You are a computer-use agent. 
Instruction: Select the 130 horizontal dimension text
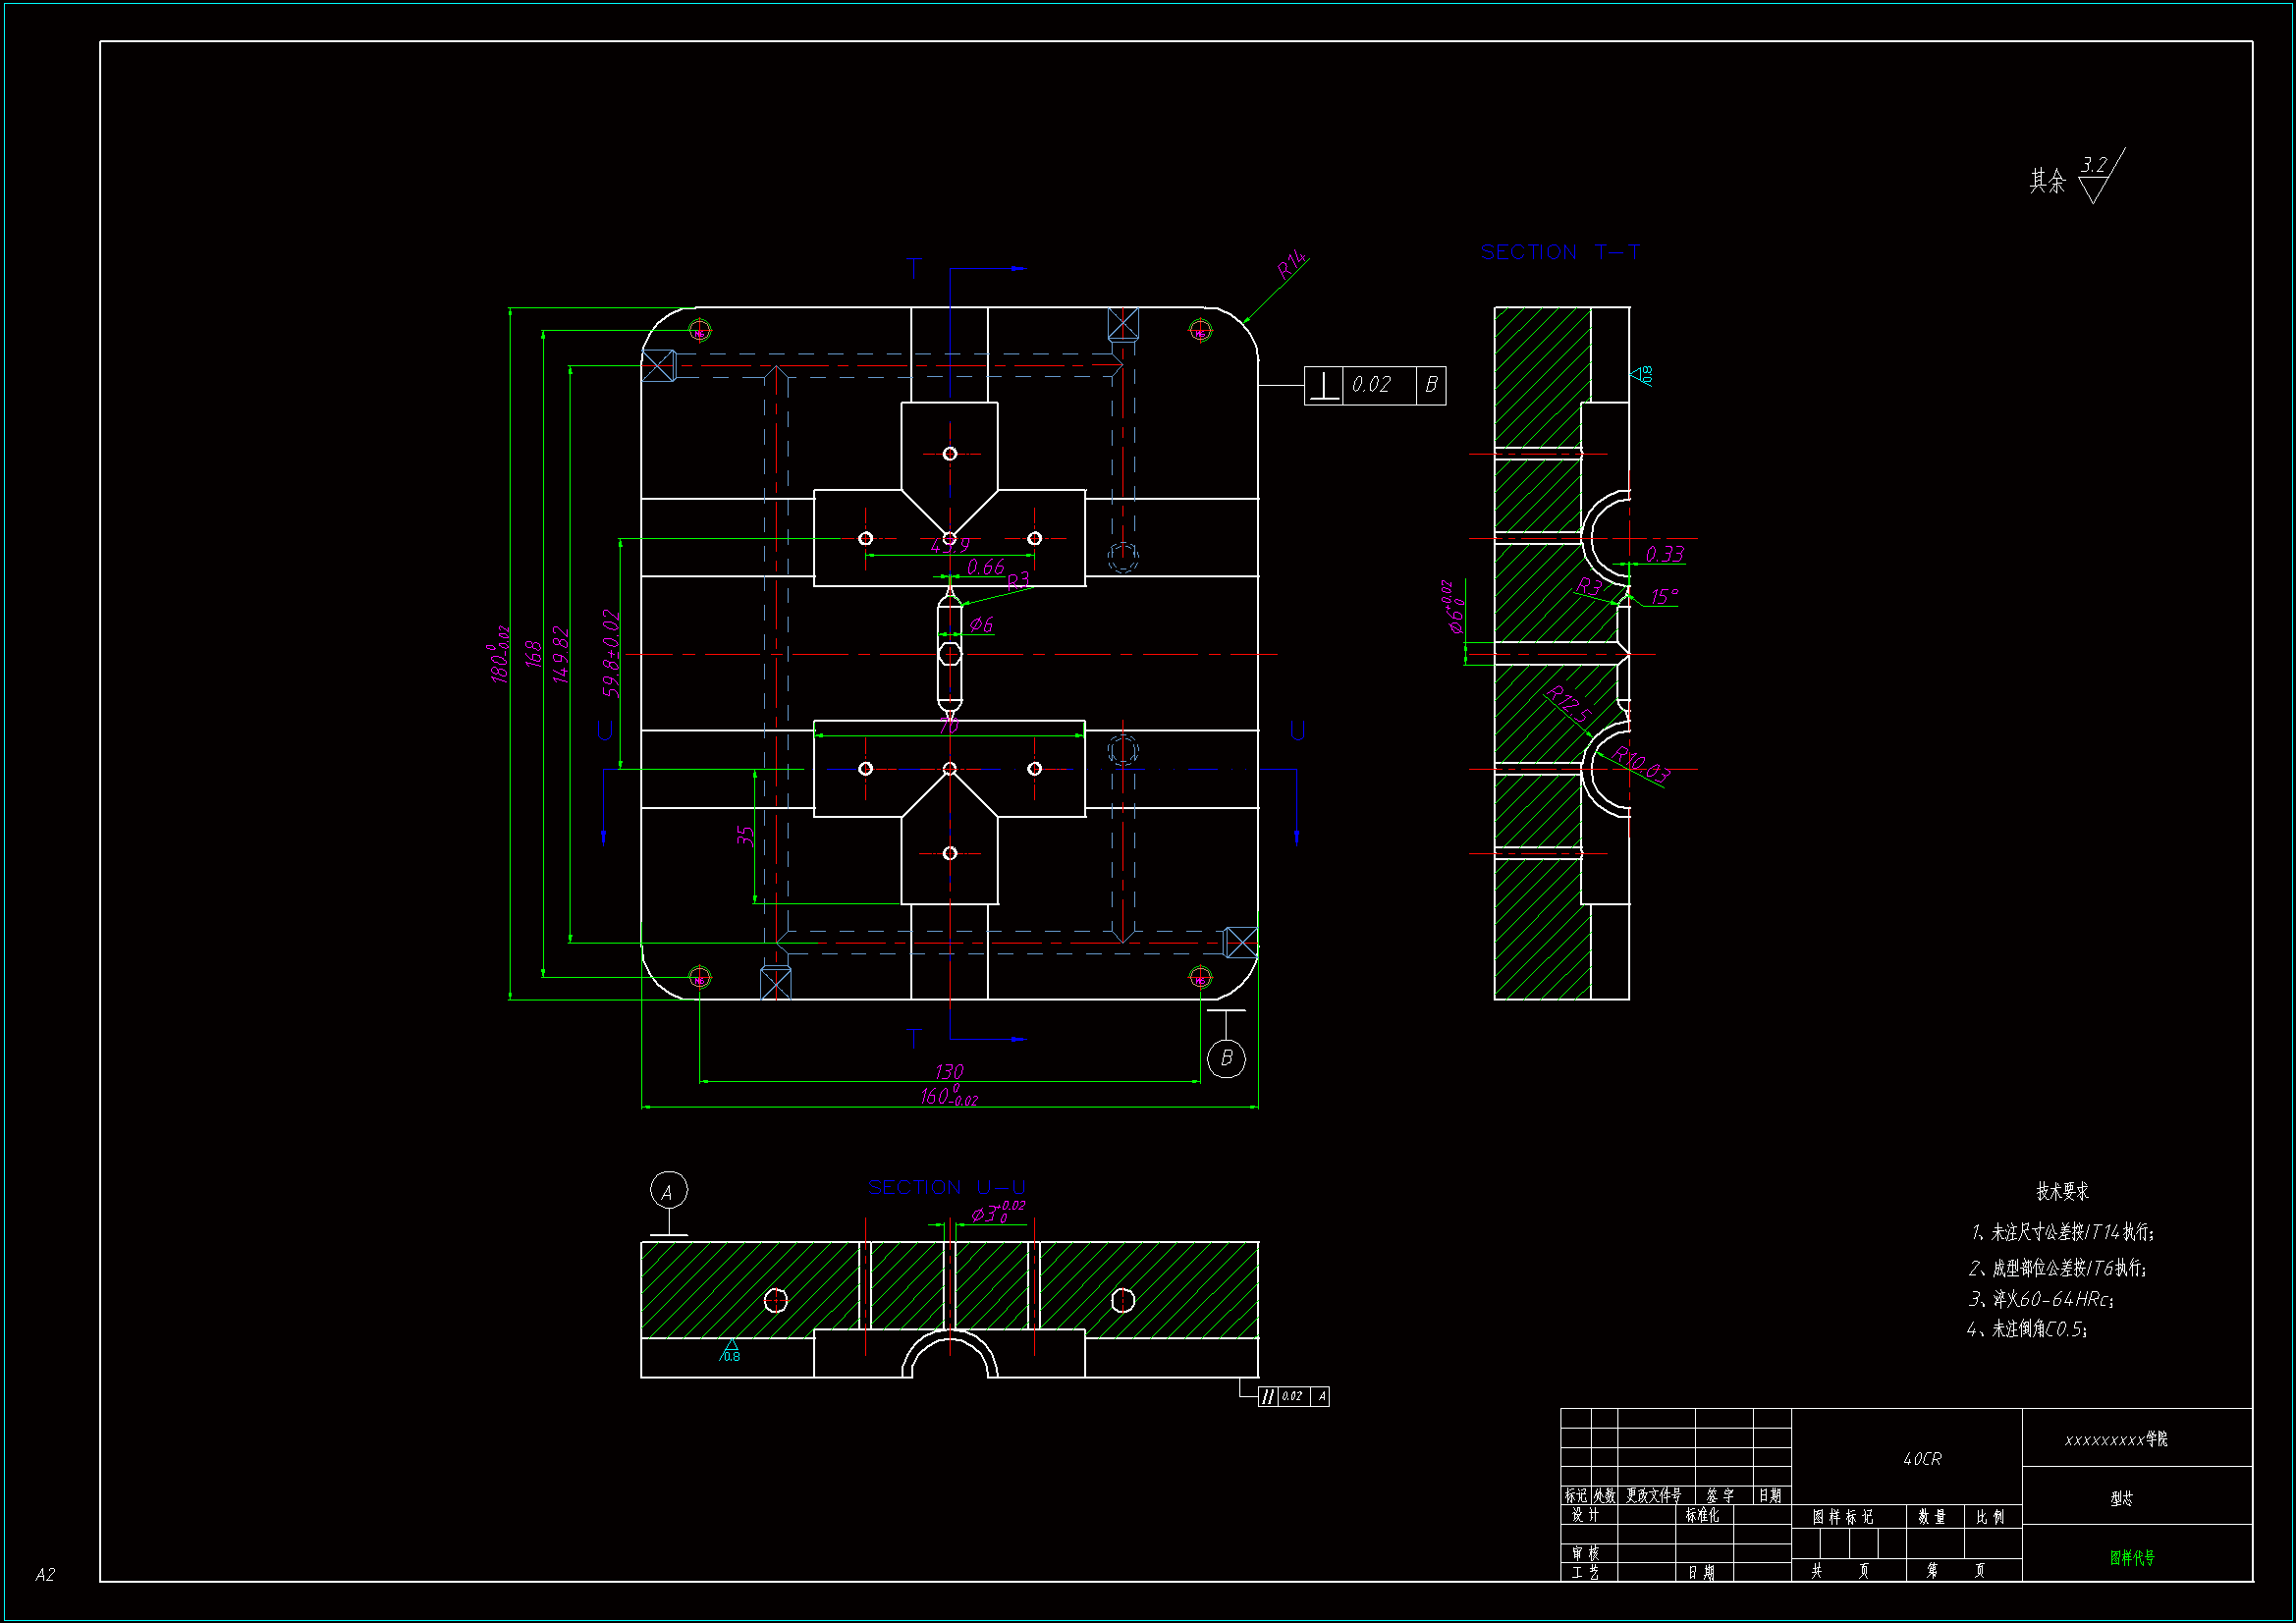click(x=948, y=1071)
